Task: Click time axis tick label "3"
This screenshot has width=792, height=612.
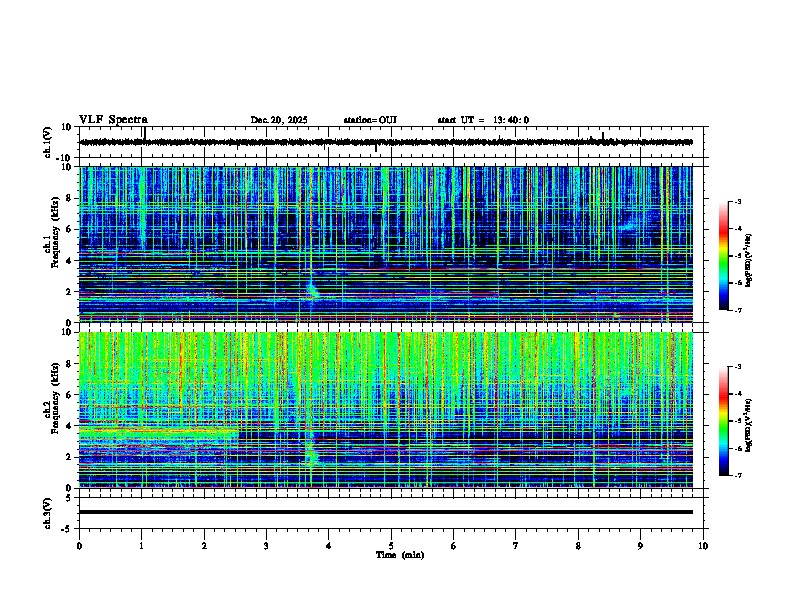Action: coord(266,546)
